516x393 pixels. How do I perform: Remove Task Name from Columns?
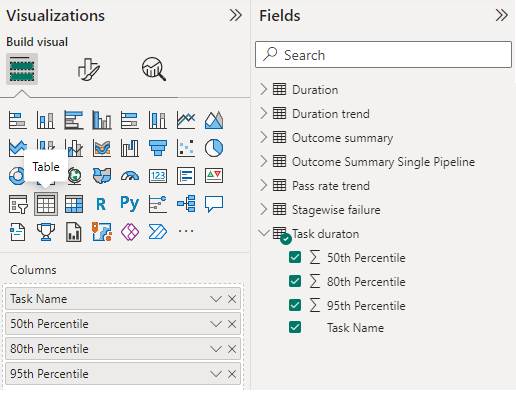click(232, 299)
